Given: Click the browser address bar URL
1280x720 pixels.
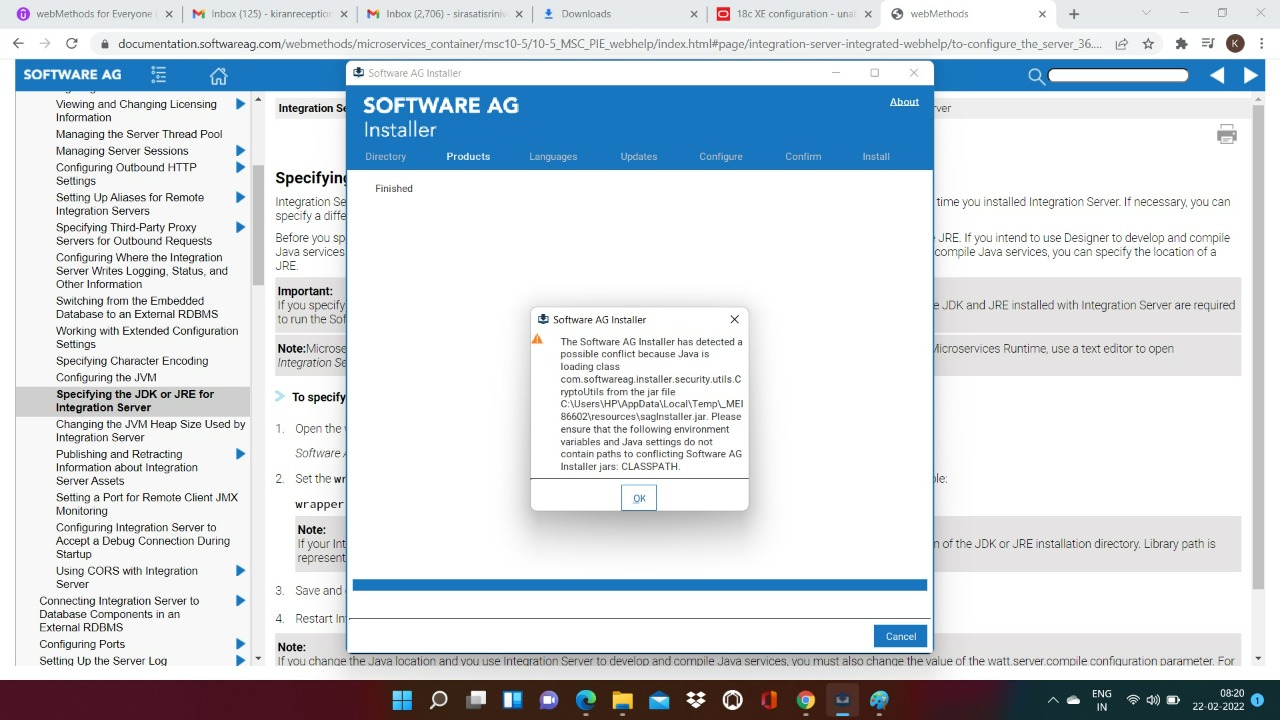Looking at the screenshot, I should 610,44.
